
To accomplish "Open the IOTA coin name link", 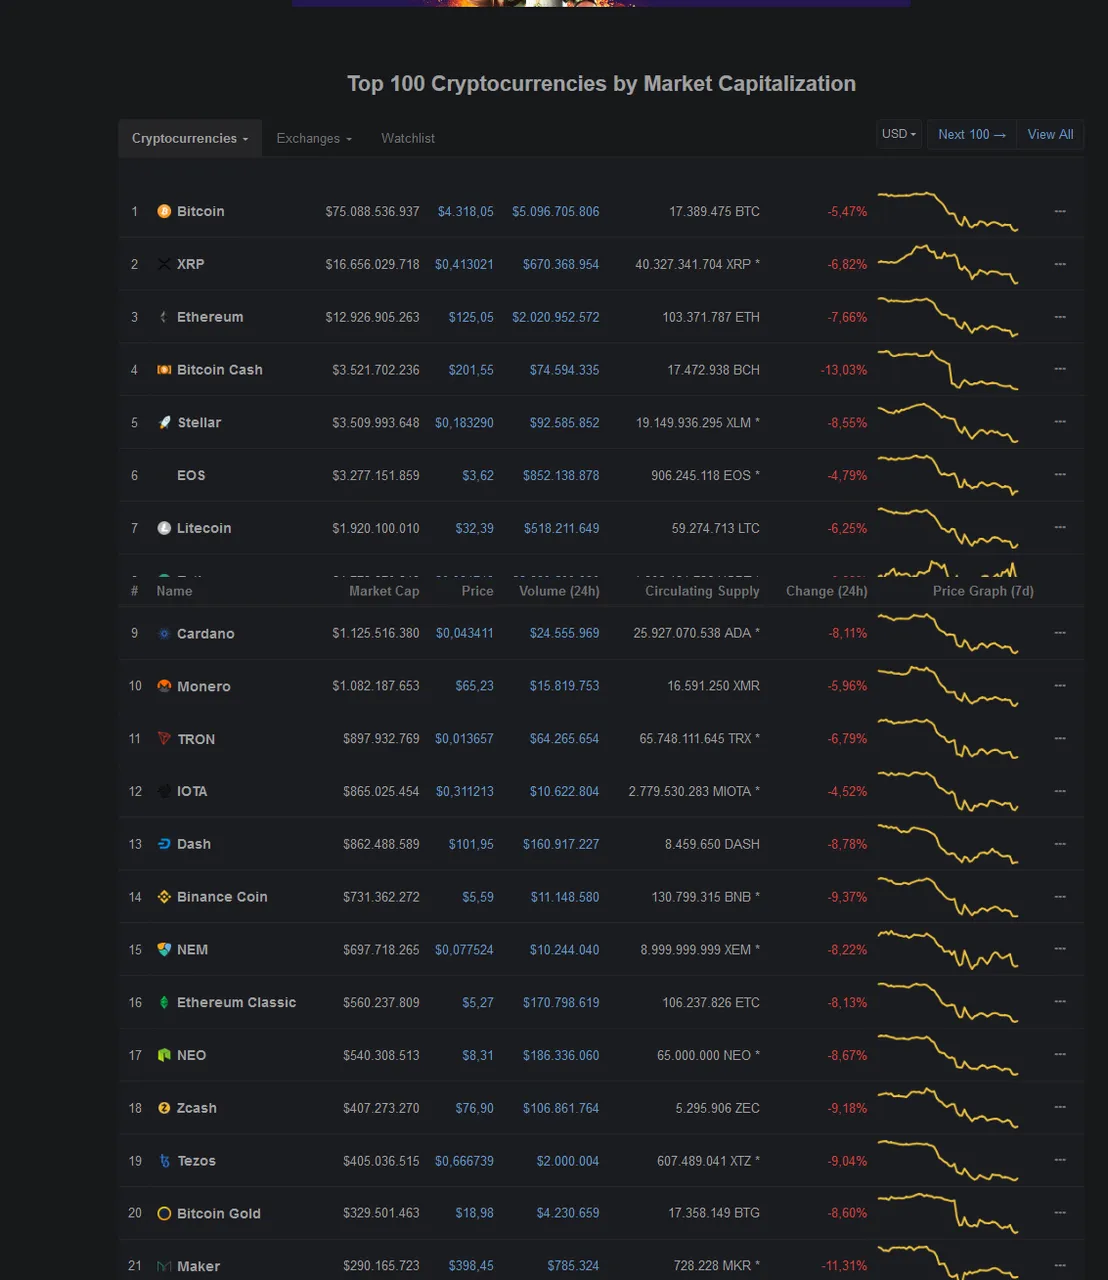I will 192,791.
